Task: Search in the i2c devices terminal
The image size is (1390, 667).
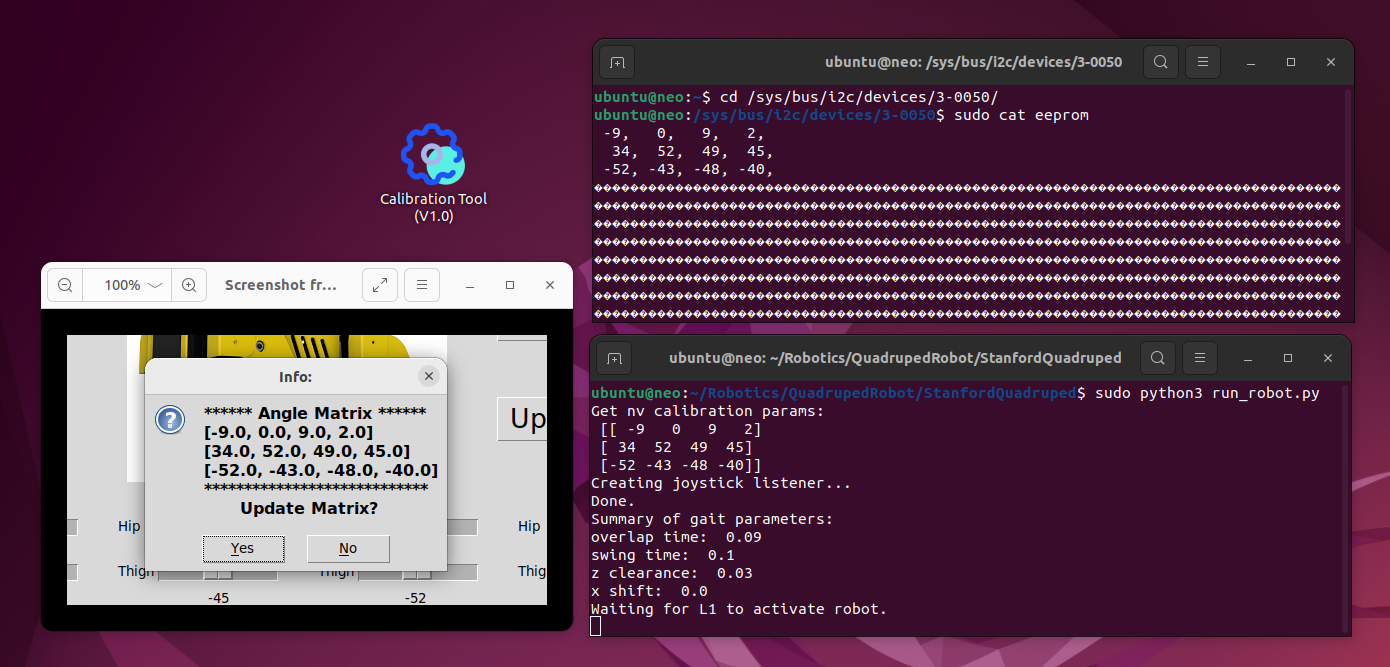Action: (1160, 62)
